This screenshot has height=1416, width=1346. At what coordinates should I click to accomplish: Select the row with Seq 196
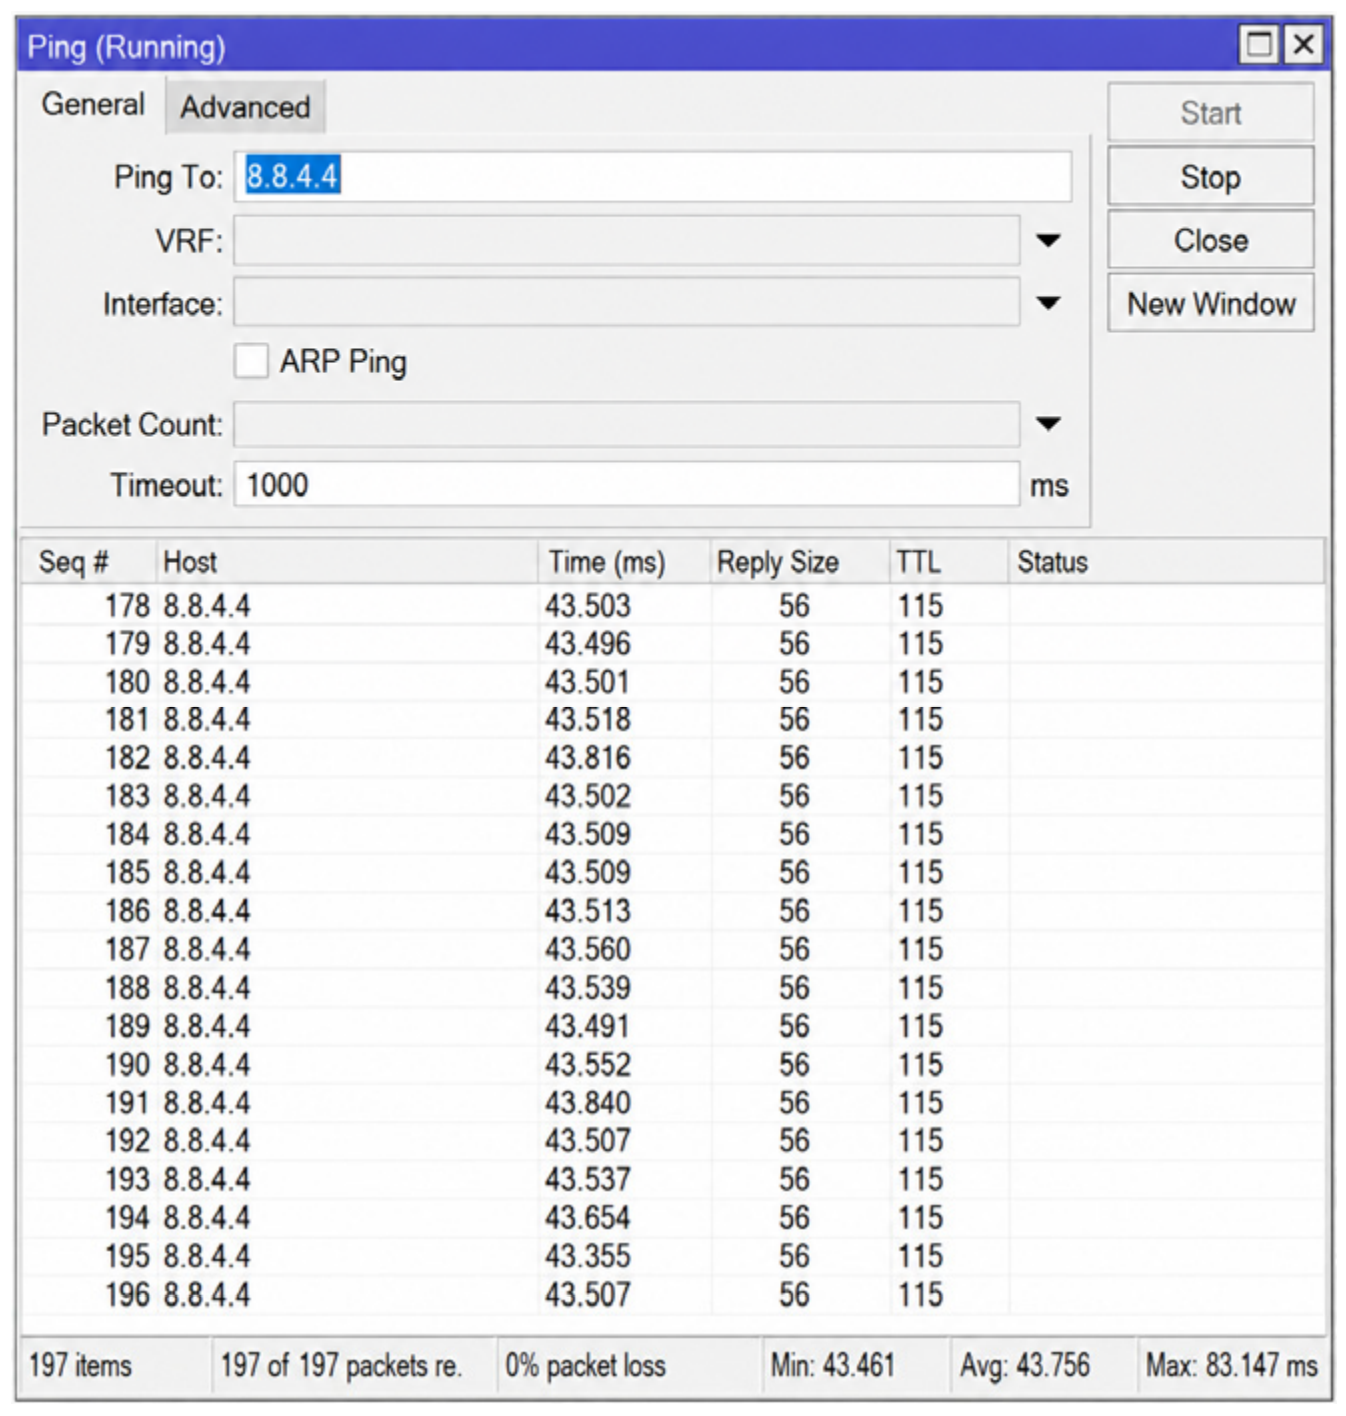673,1295
